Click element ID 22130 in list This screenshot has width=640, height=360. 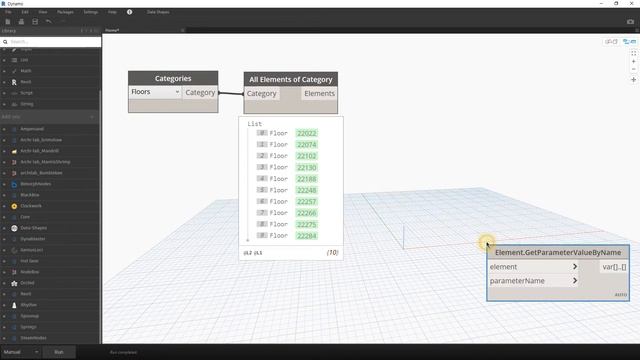pos(307,168)
